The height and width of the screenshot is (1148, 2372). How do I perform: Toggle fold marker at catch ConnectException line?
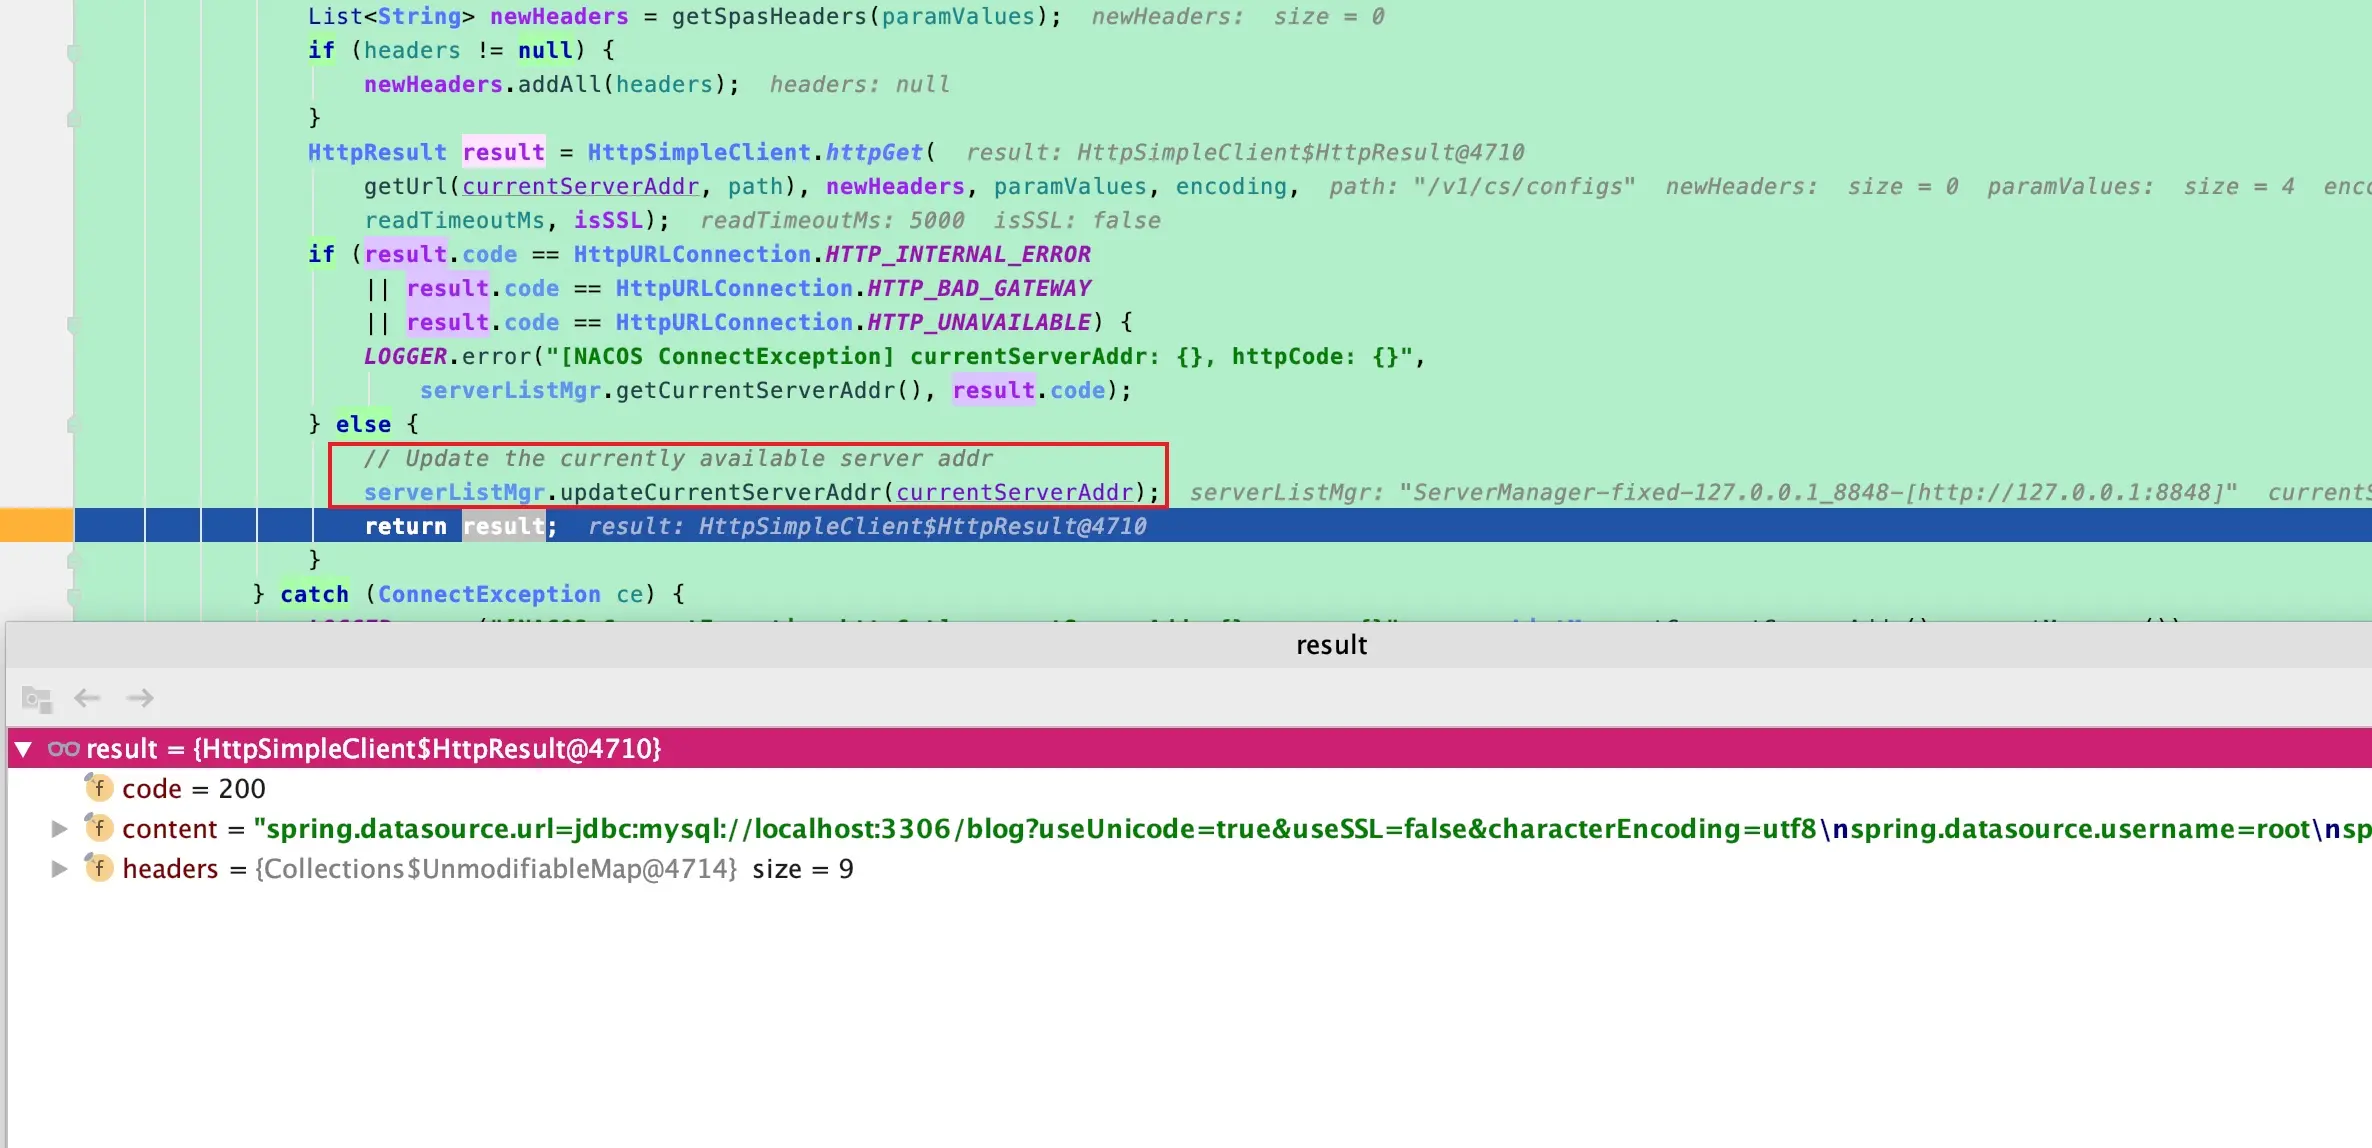pyautogui.click(x=73, y=595)
